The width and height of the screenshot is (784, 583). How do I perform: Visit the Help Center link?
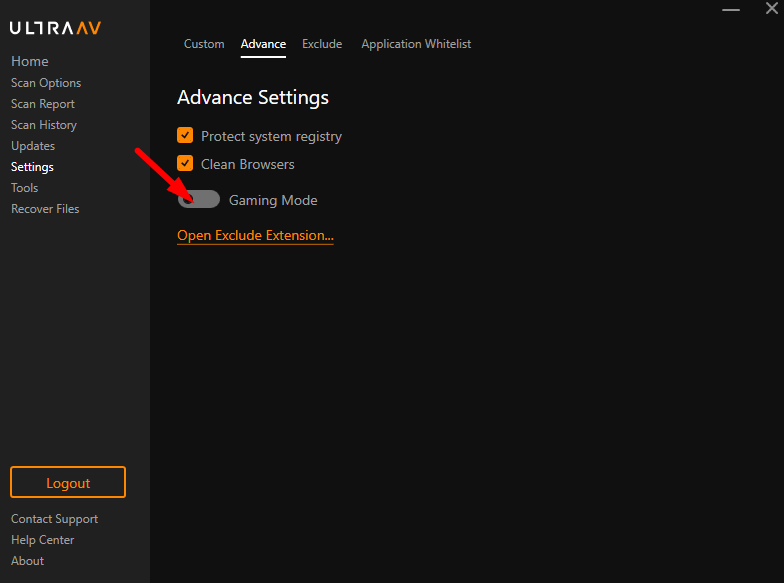43,540
